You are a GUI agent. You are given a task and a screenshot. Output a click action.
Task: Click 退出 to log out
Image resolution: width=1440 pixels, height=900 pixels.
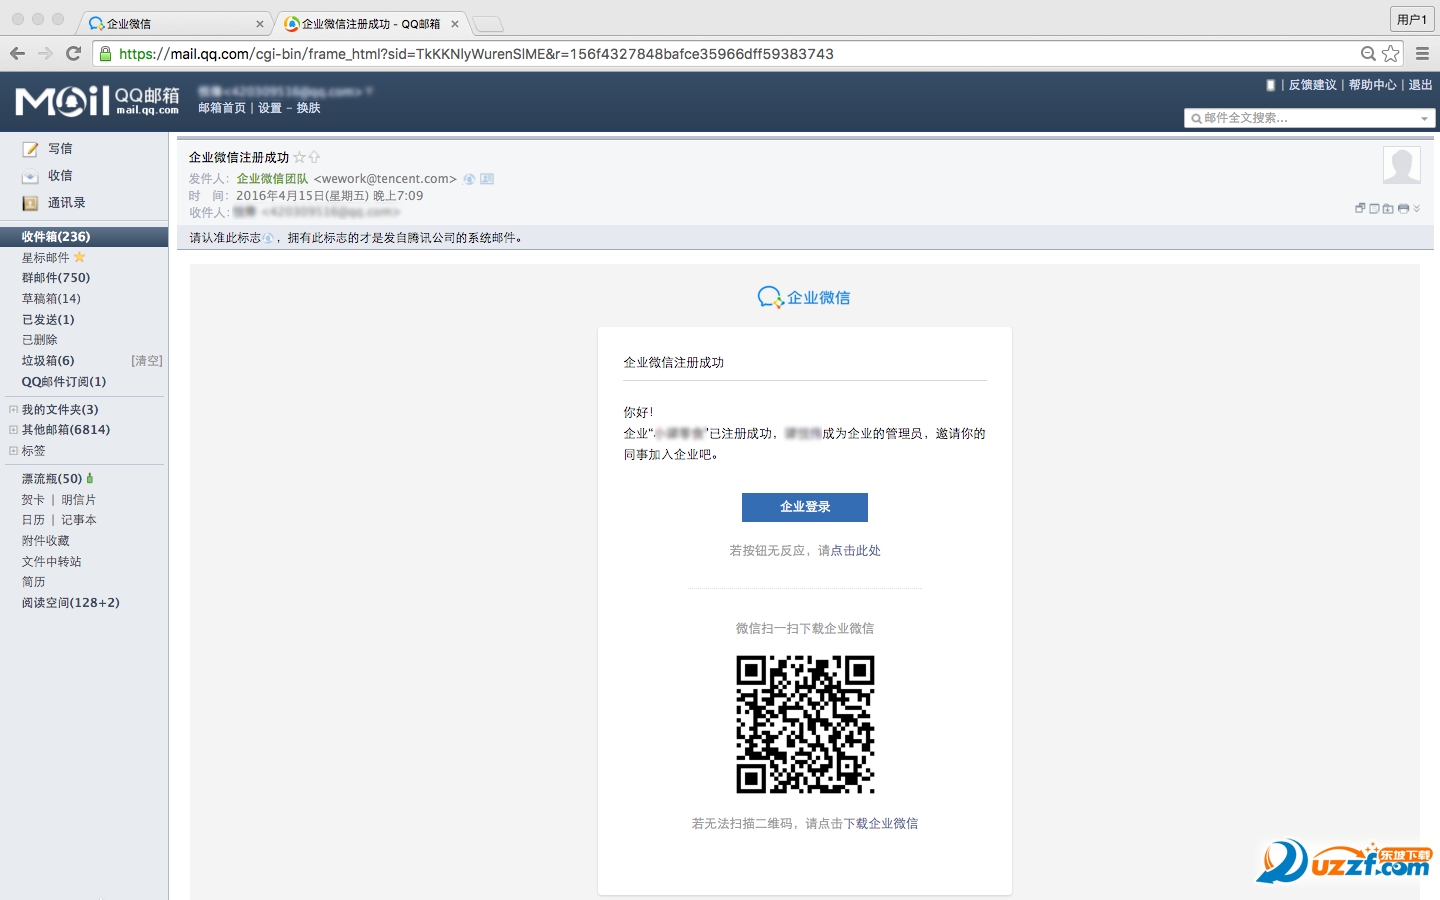click(x=1421, y=85)
